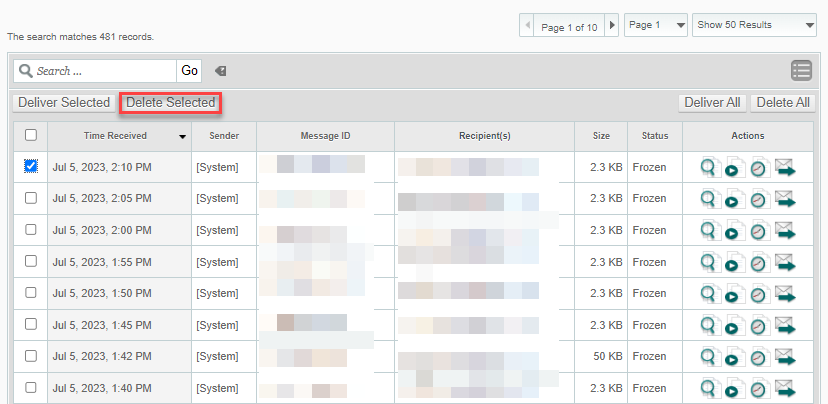Viewport: 828px width, 404px height.
Task: Click the envelope-arrow deliver icon in the 1:55 PM row
Action: coord(785,264)
